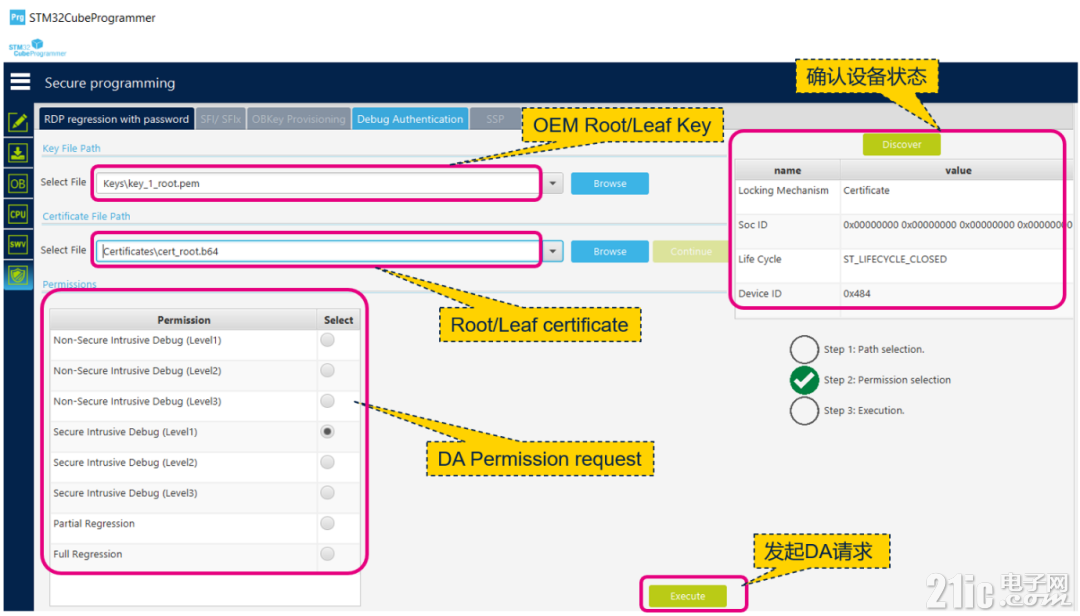Open the CPU sidebar icon
Image resolution: width=1080 pixels, height=616 pixels.
(18, 214)
